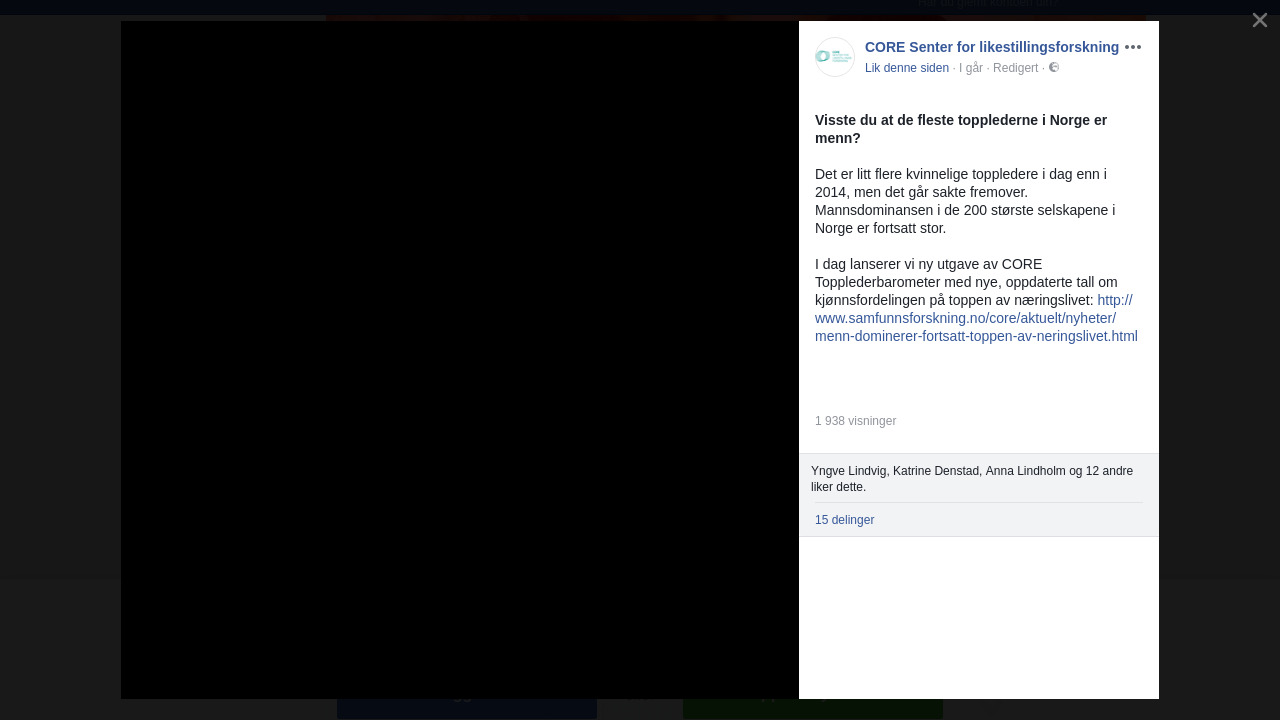Click the '1 938 visninger' view count
Image resolution: width=1280 pixels, height=720 pixels.
point(855,421)
